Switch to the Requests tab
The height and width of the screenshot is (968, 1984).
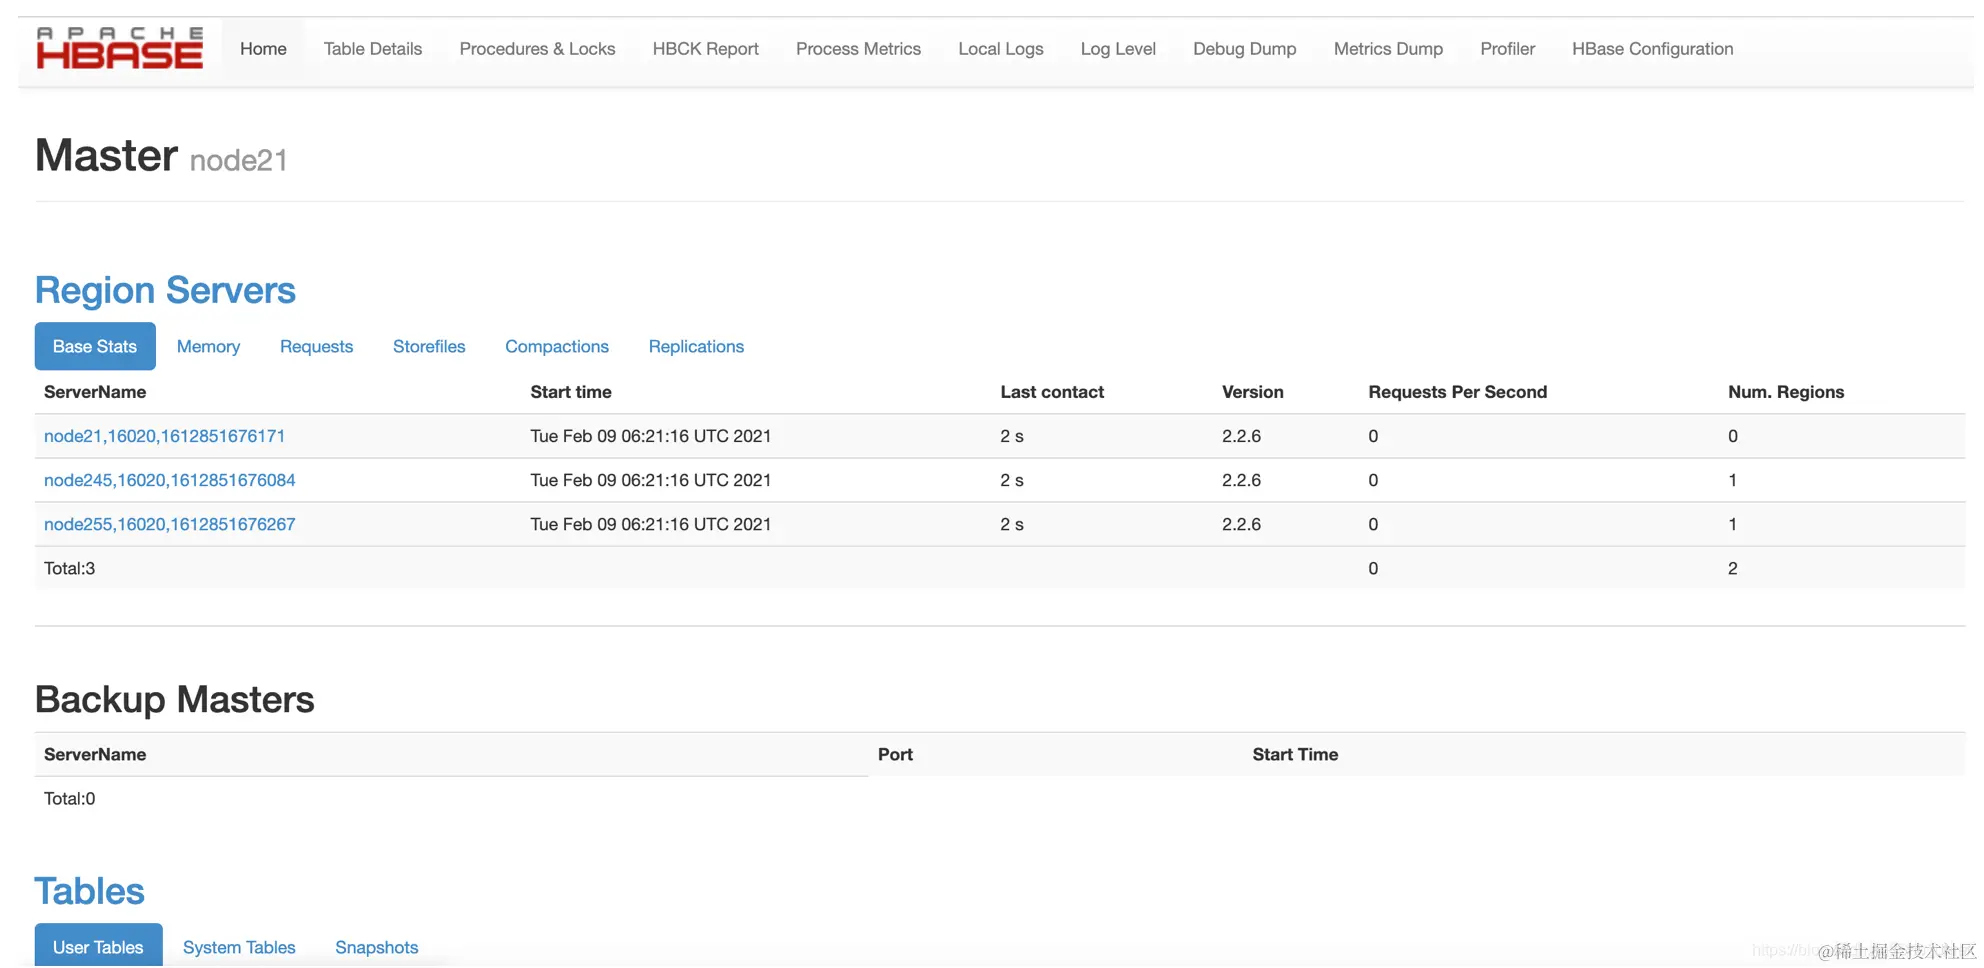click(316, 346)
